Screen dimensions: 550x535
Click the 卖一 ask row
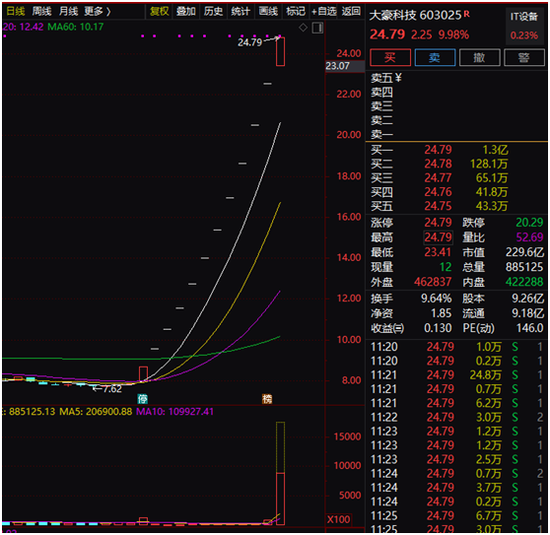[456, 134]
